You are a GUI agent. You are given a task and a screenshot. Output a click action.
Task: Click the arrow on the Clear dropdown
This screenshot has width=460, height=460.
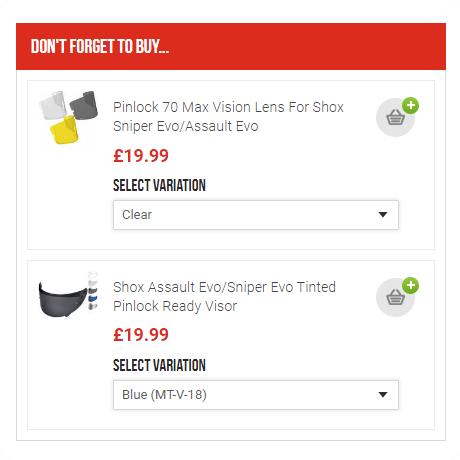pos(383,215)
